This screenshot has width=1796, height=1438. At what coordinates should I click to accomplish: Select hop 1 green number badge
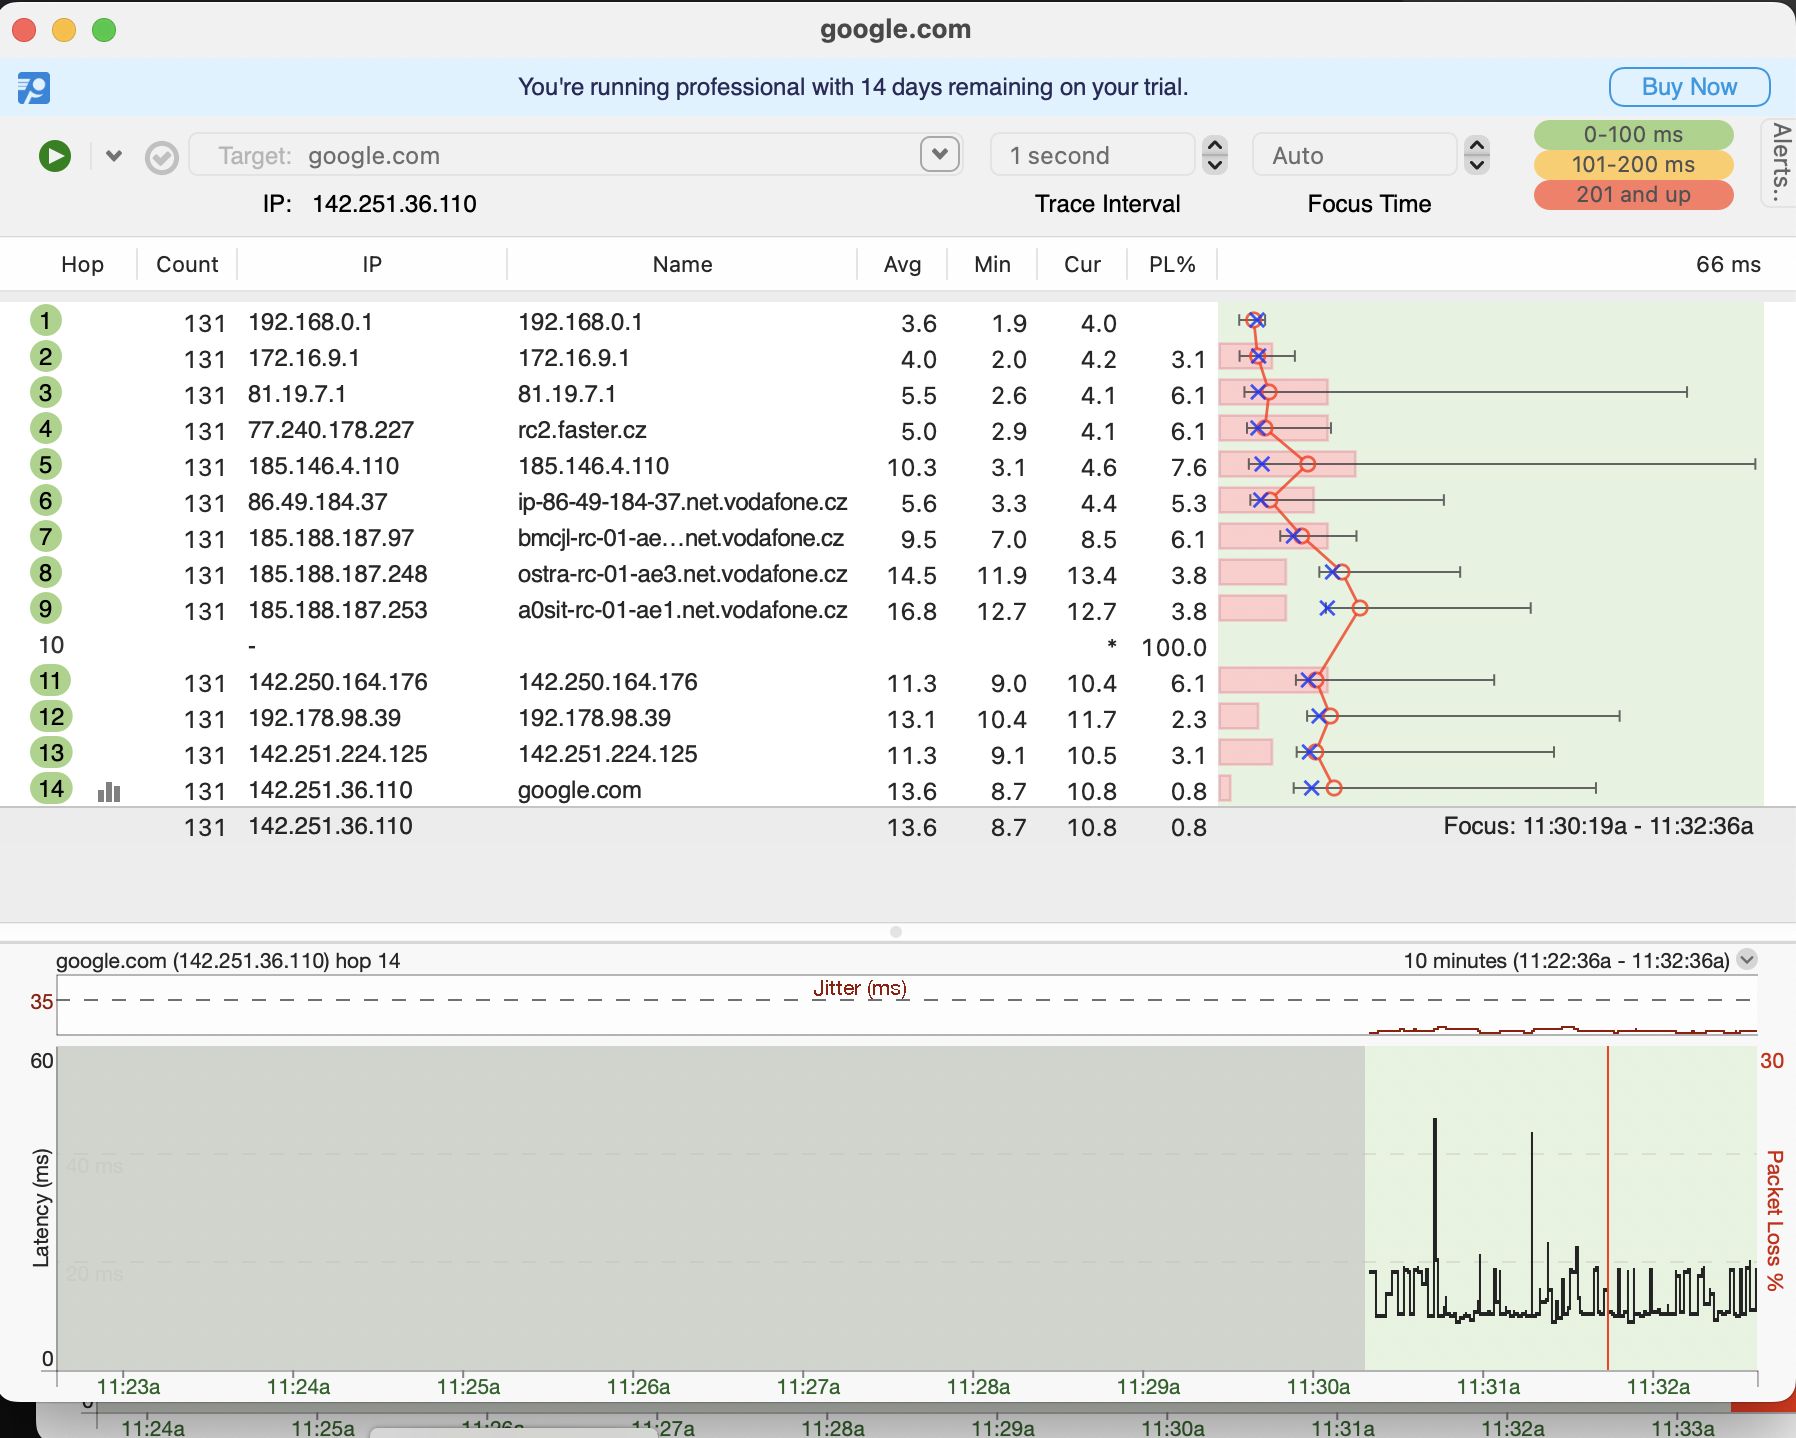tap(45, 321)
